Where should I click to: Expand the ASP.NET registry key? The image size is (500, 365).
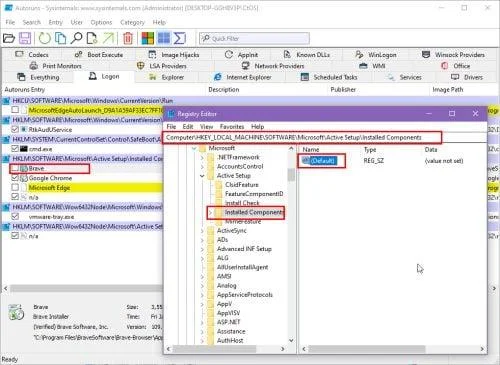(x=202, y=322)
